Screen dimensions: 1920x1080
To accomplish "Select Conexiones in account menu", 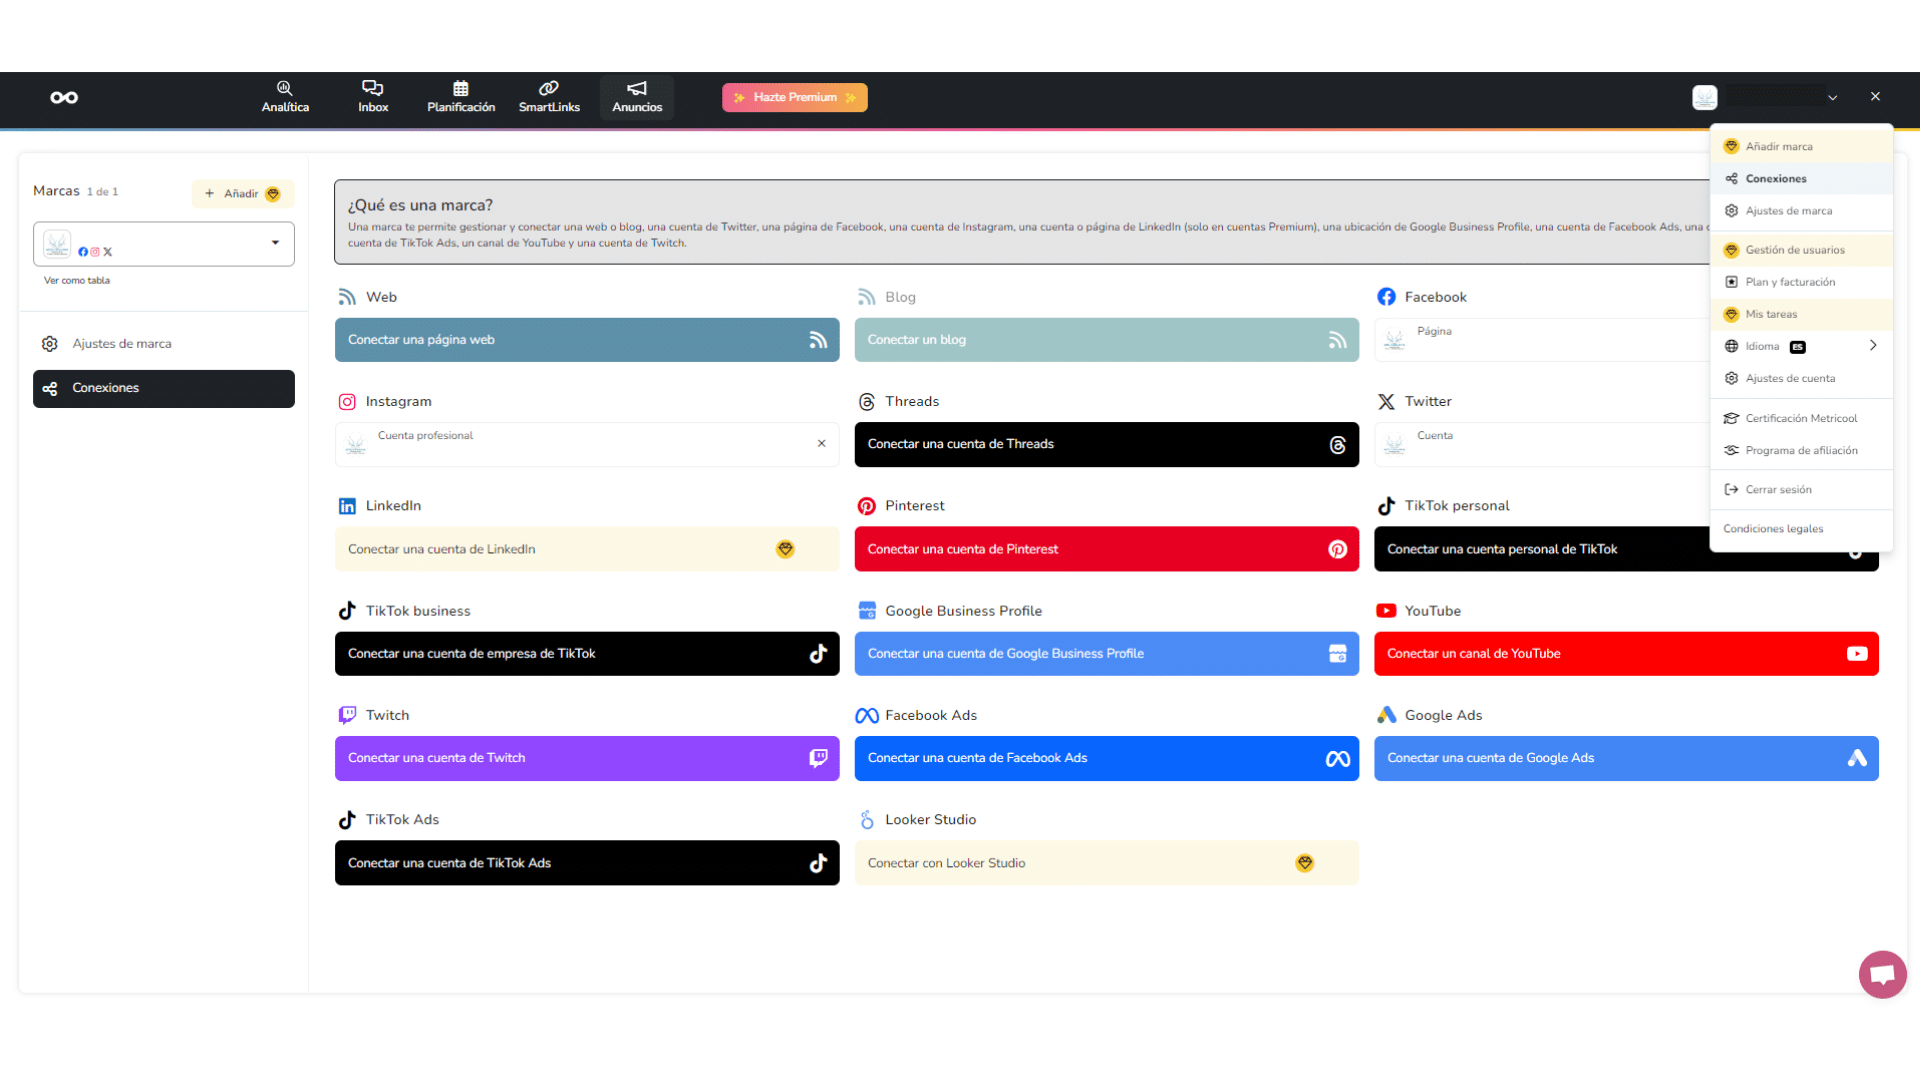I will pyautogui.click(x=1802, y=179).
